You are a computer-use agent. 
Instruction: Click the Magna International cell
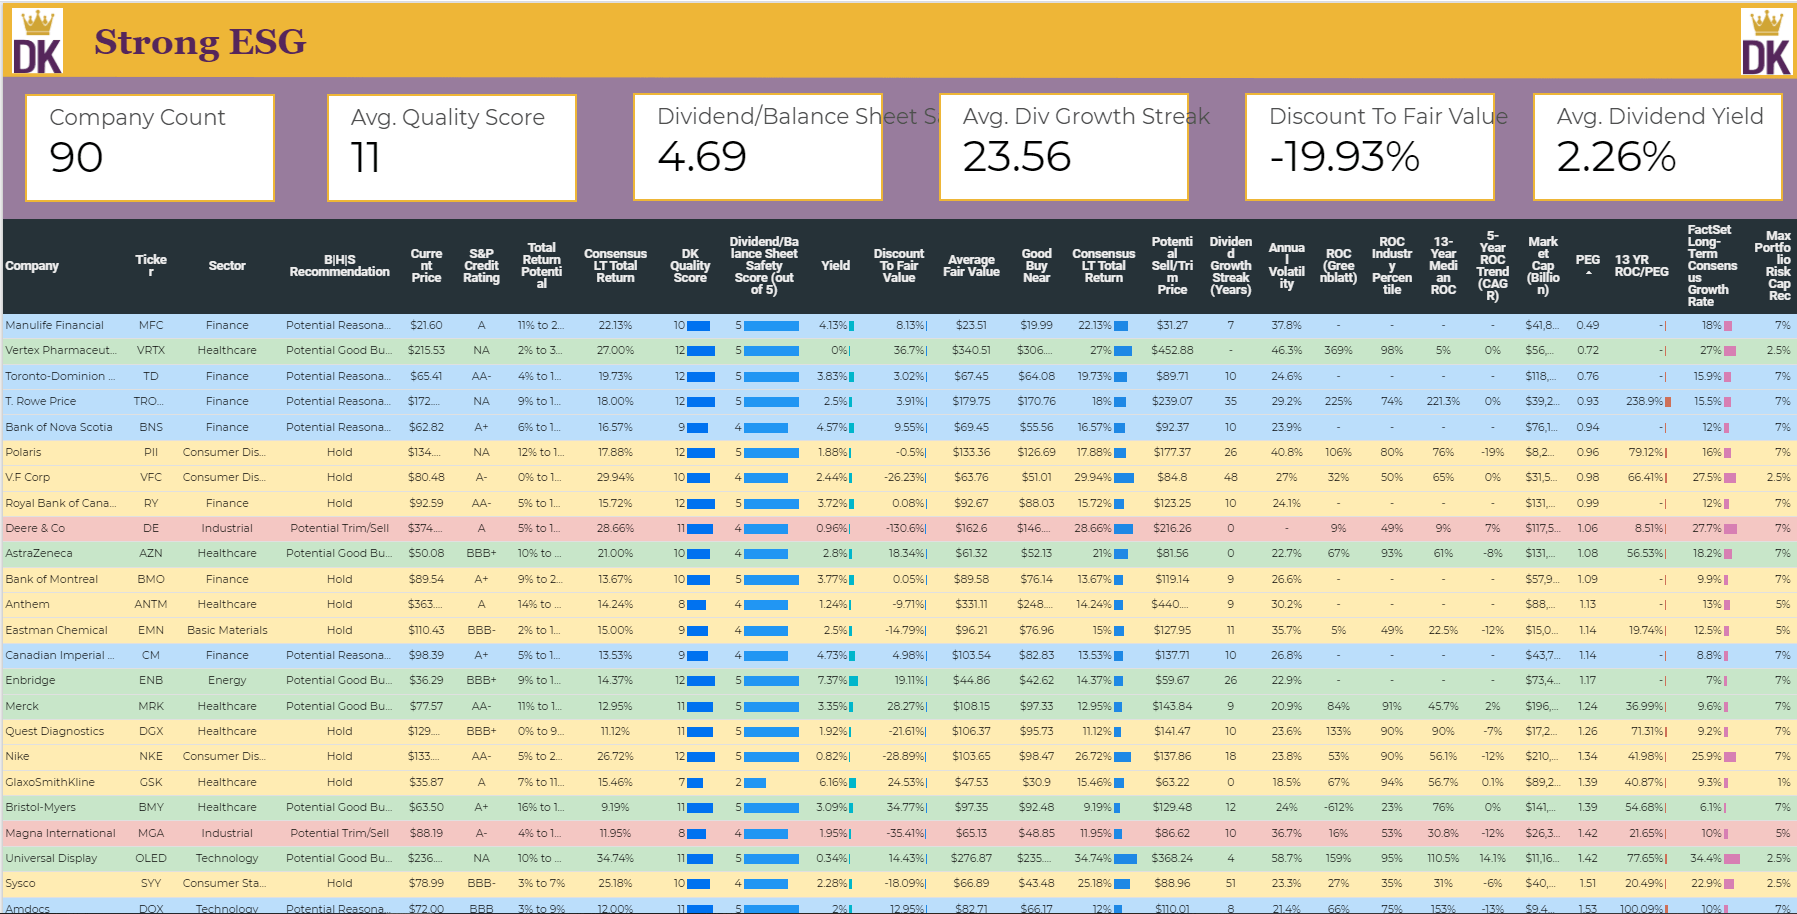[x=60, y=834]
